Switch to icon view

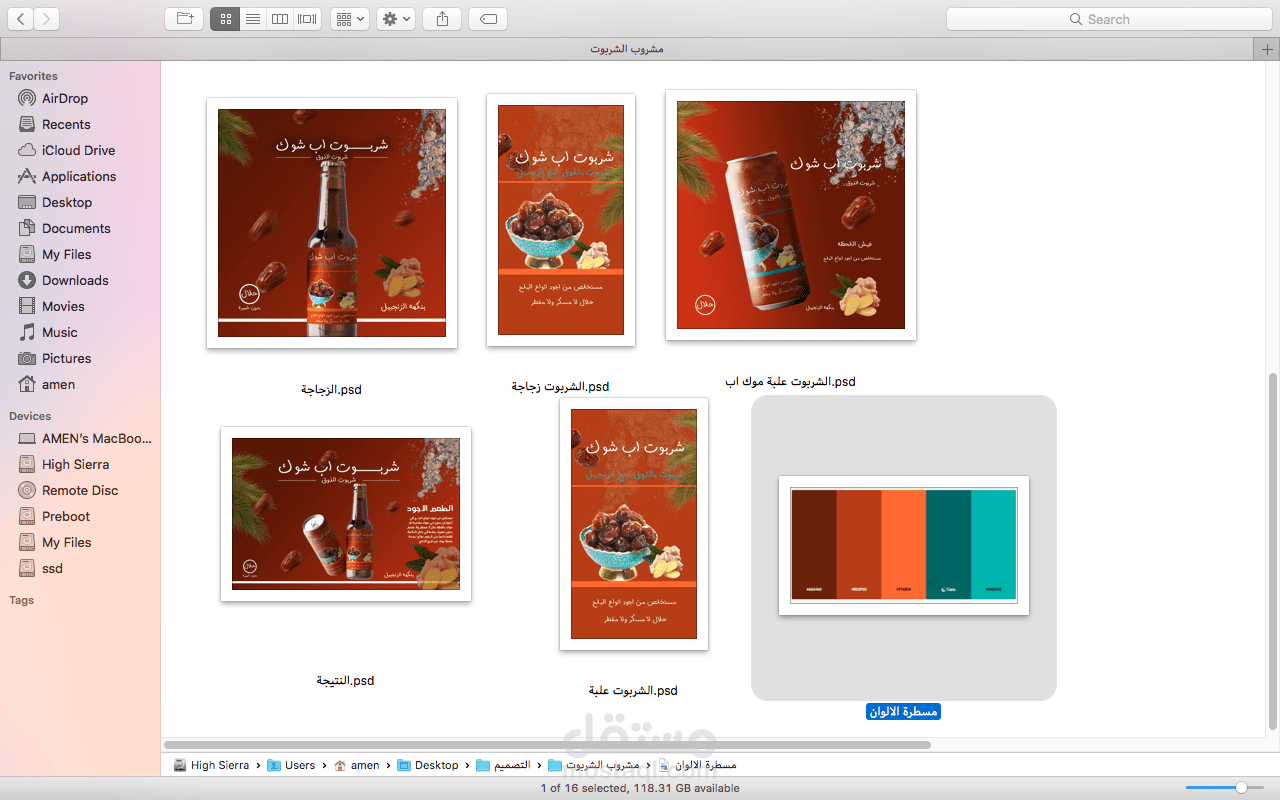225,19
